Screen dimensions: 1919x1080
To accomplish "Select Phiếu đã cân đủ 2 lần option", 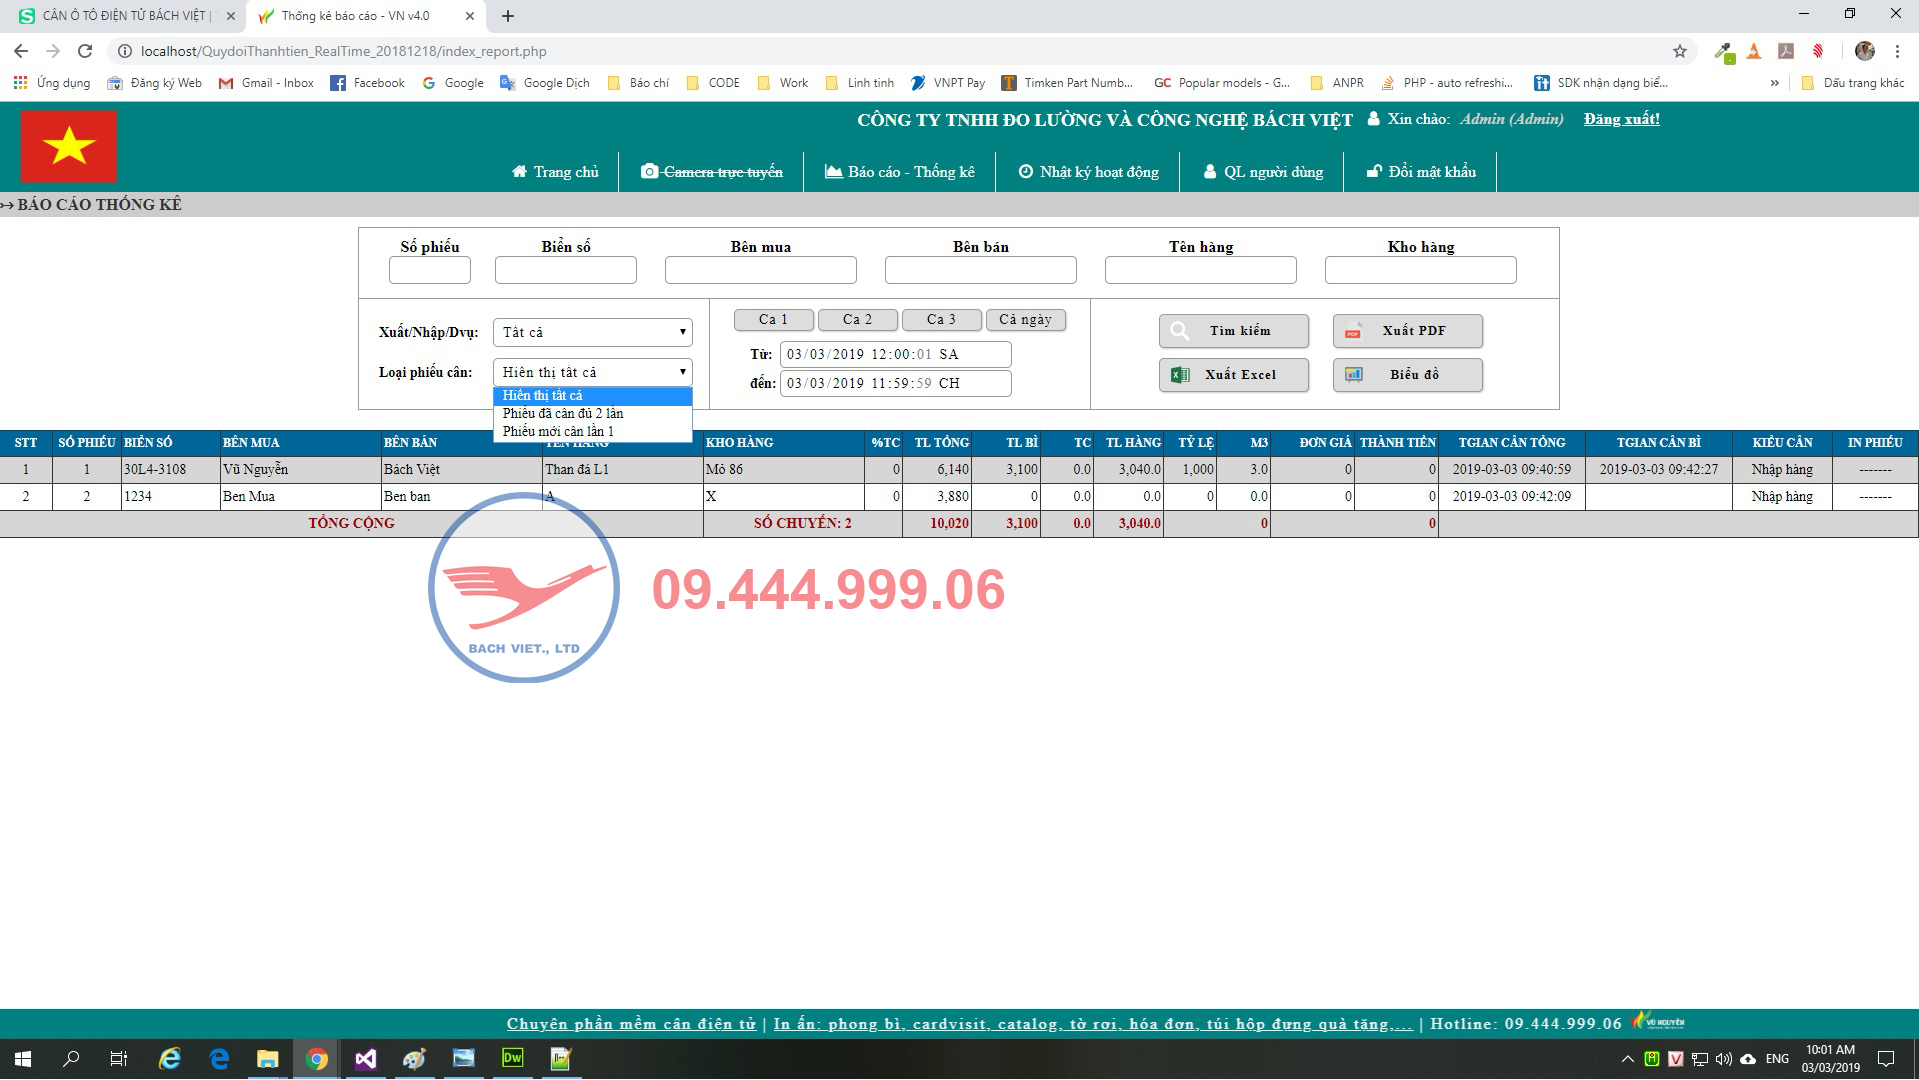I will pyautogui.click(x=593, y=413).
